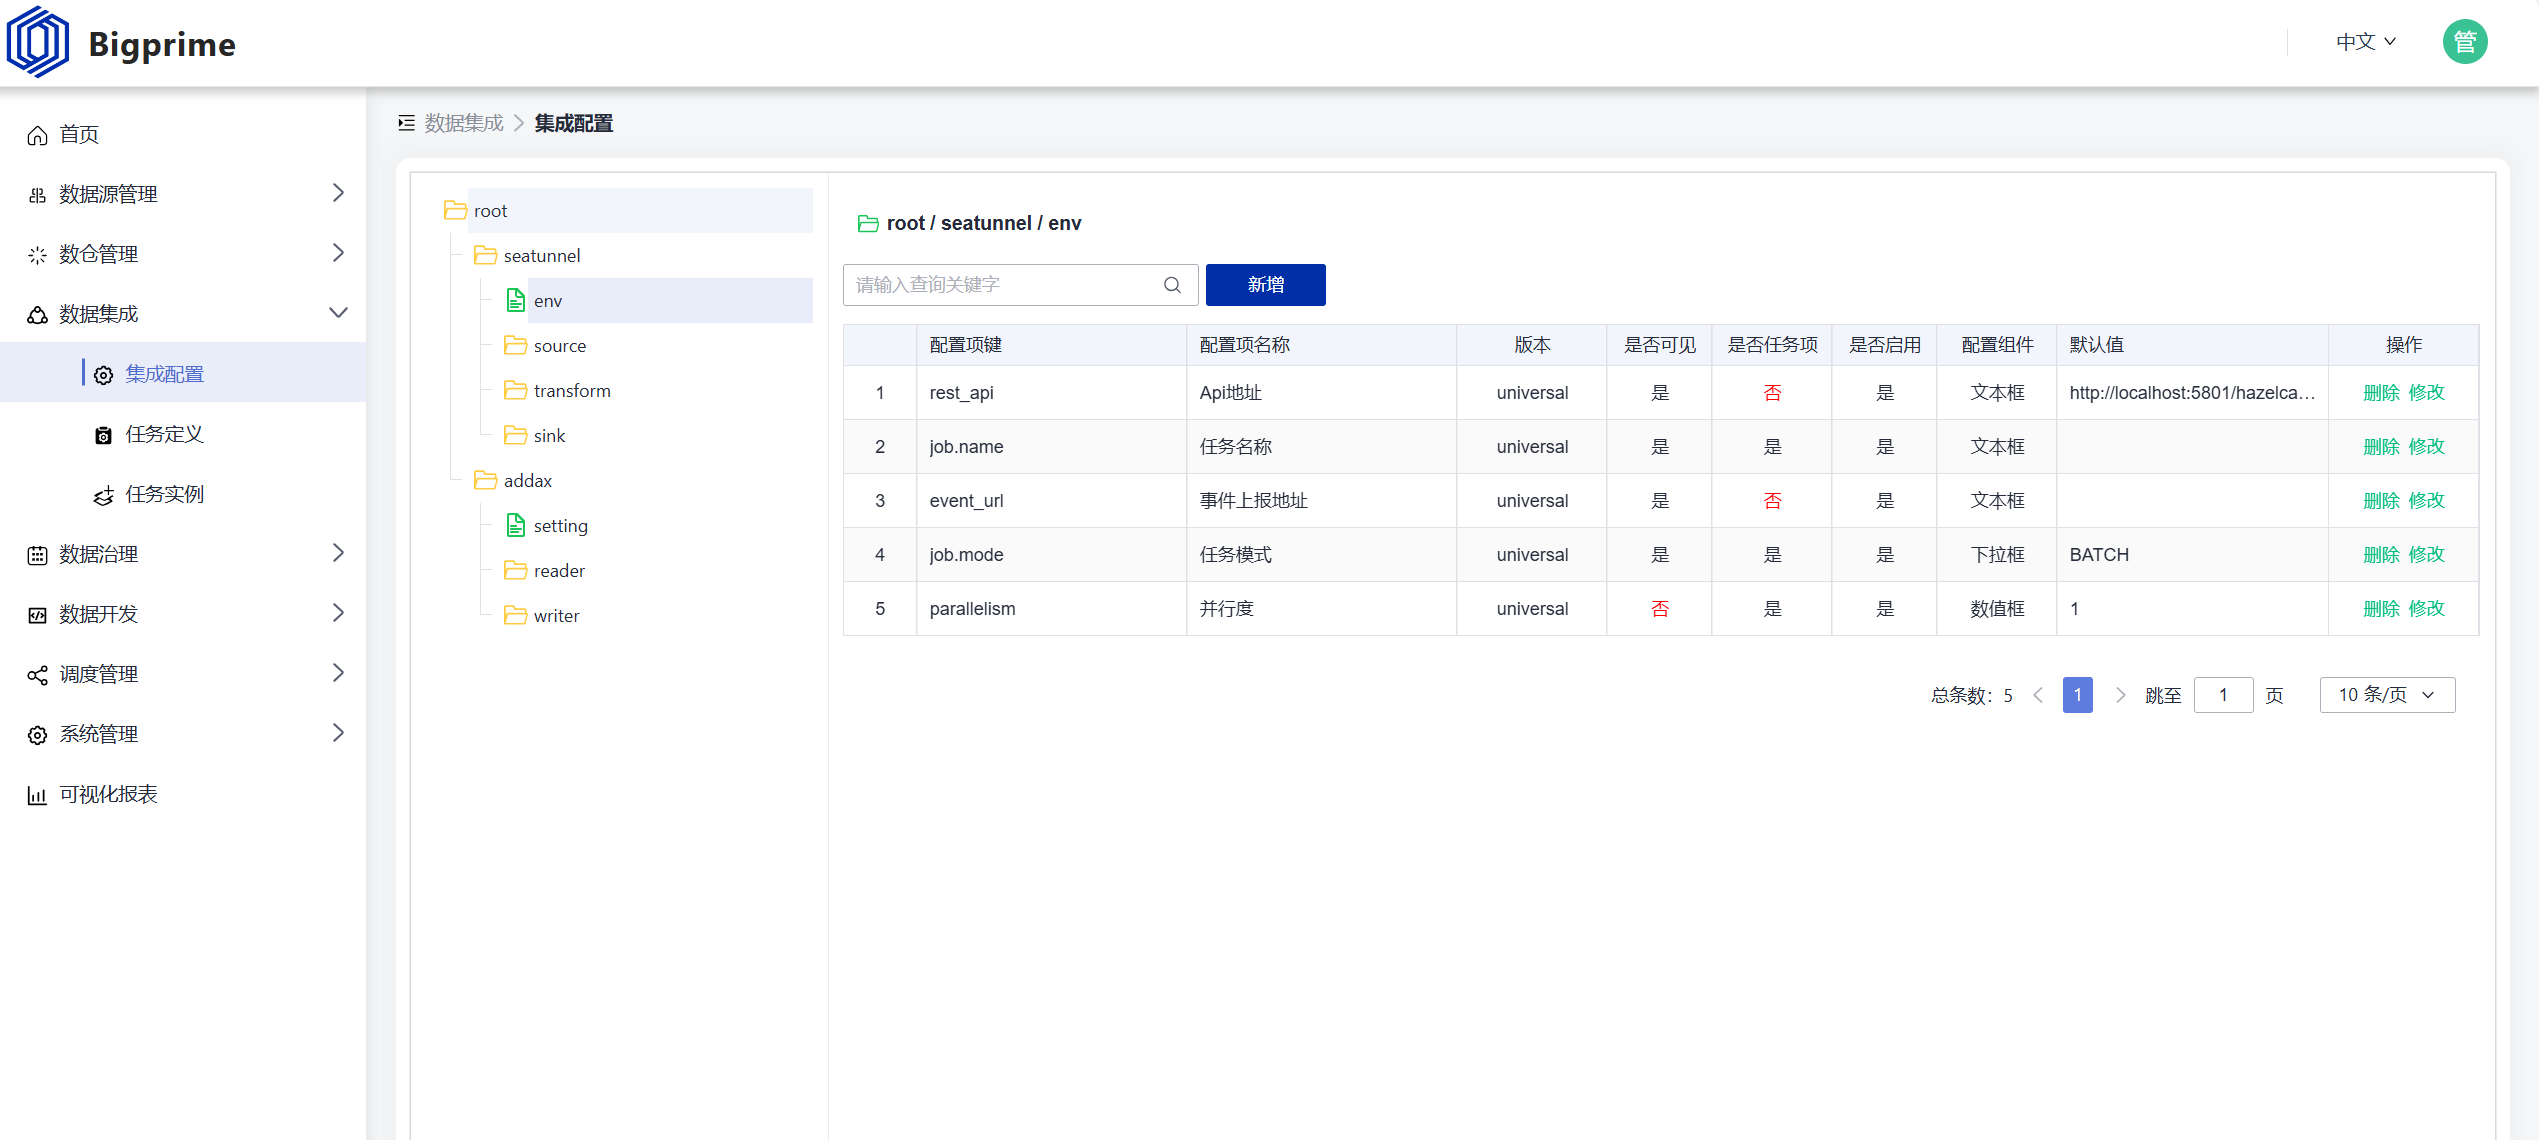Click the 数据源管理 sidebar icon
The height and width of the screenshot is (1140, 2539).
37,195
